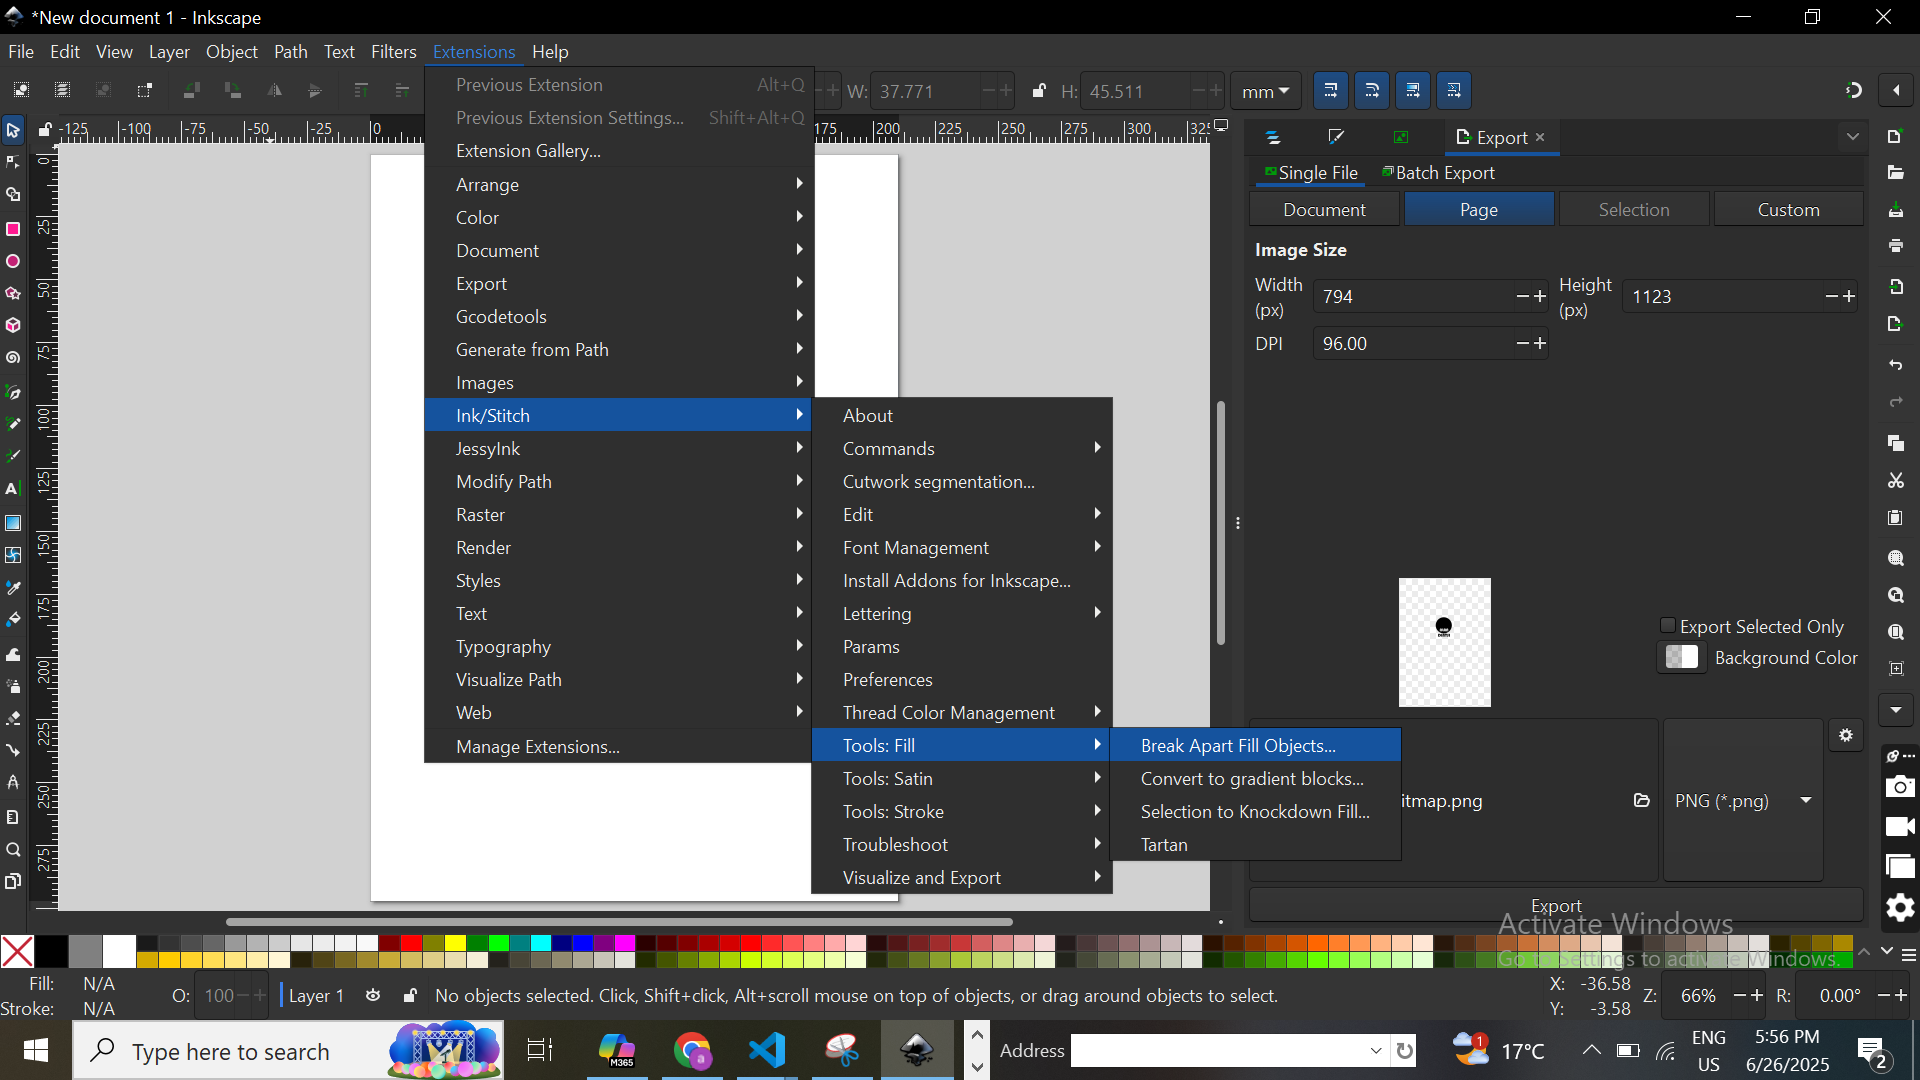Toggle scale stroke width with object
The width and height of the screenshot is (1920, 1080).
(x=1331, y=91)
